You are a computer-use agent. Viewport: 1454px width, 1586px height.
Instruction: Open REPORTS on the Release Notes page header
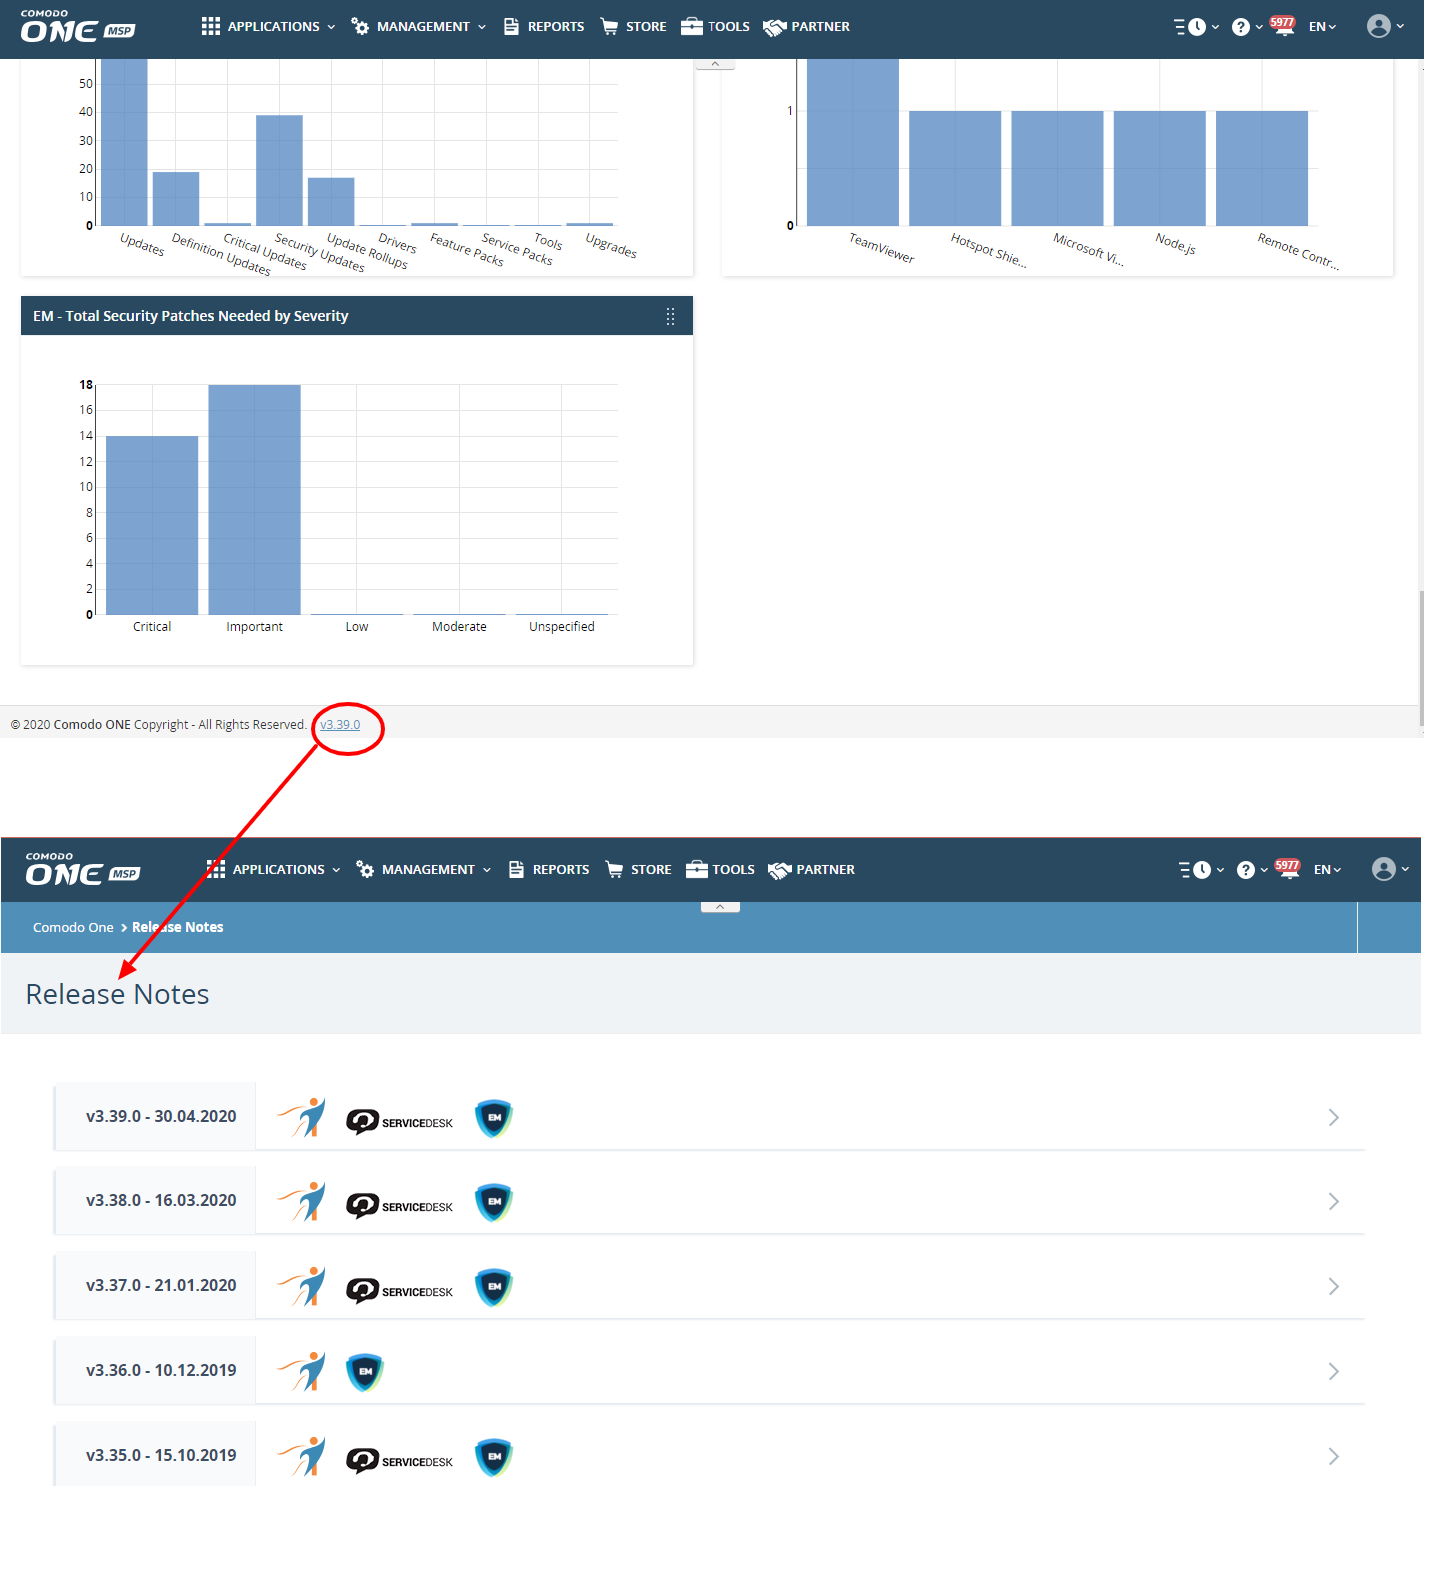click(549, 870)
